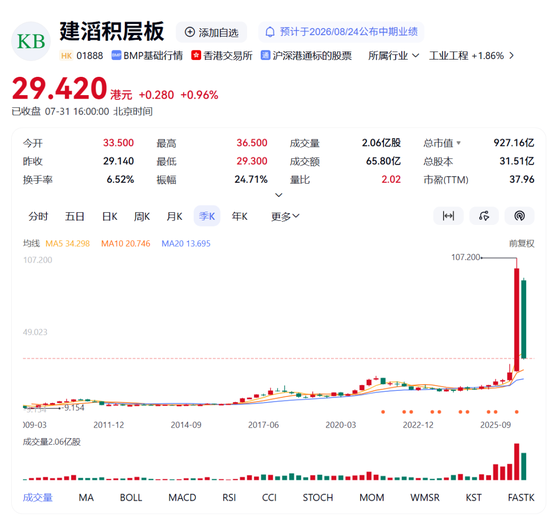550x515 pixels.
Task: Click the 量比 2.02 value
Action: click(391, 179)
